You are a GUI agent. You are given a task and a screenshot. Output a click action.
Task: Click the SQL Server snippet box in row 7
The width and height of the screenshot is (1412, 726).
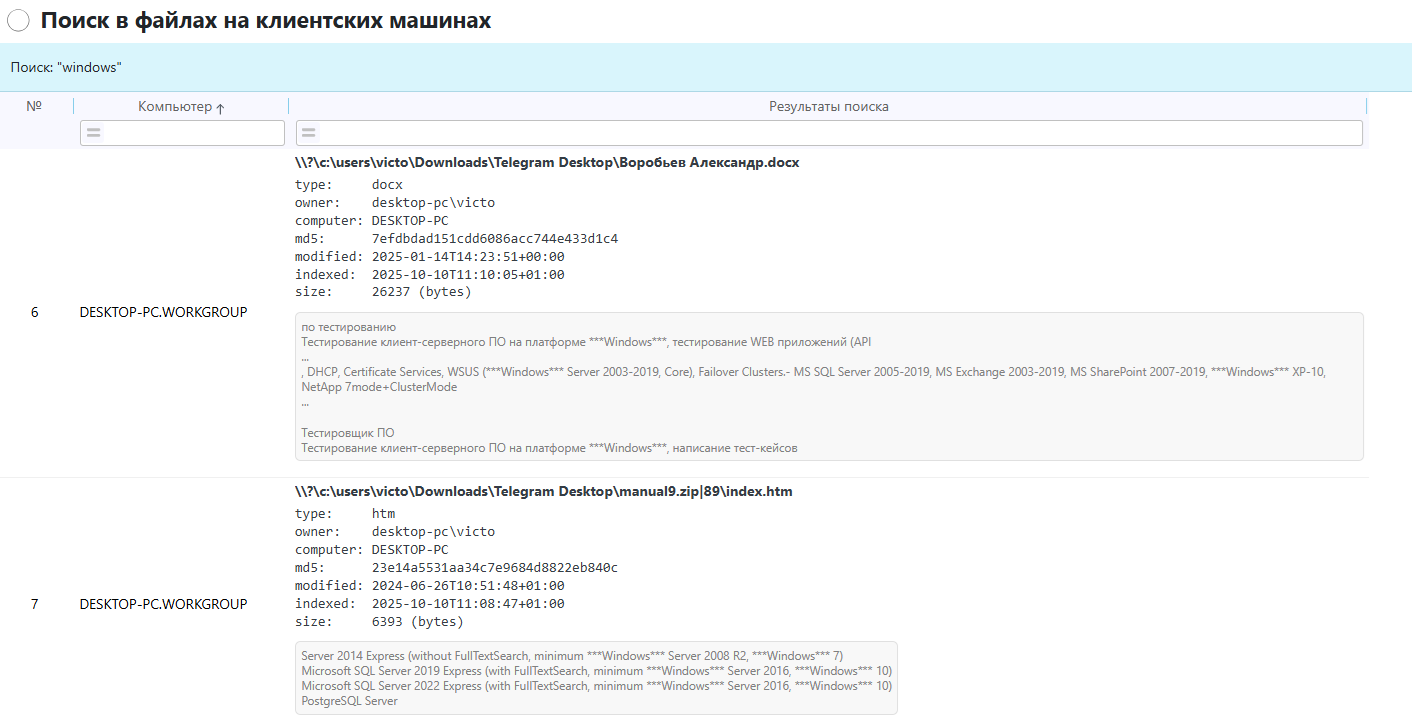click(x=596, y=678)
